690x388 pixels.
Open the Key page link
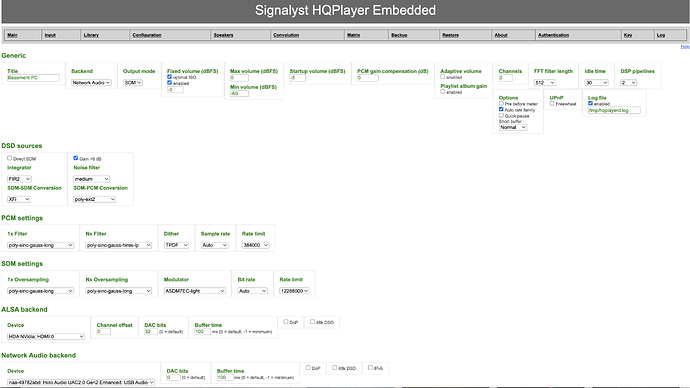point(628,35)
